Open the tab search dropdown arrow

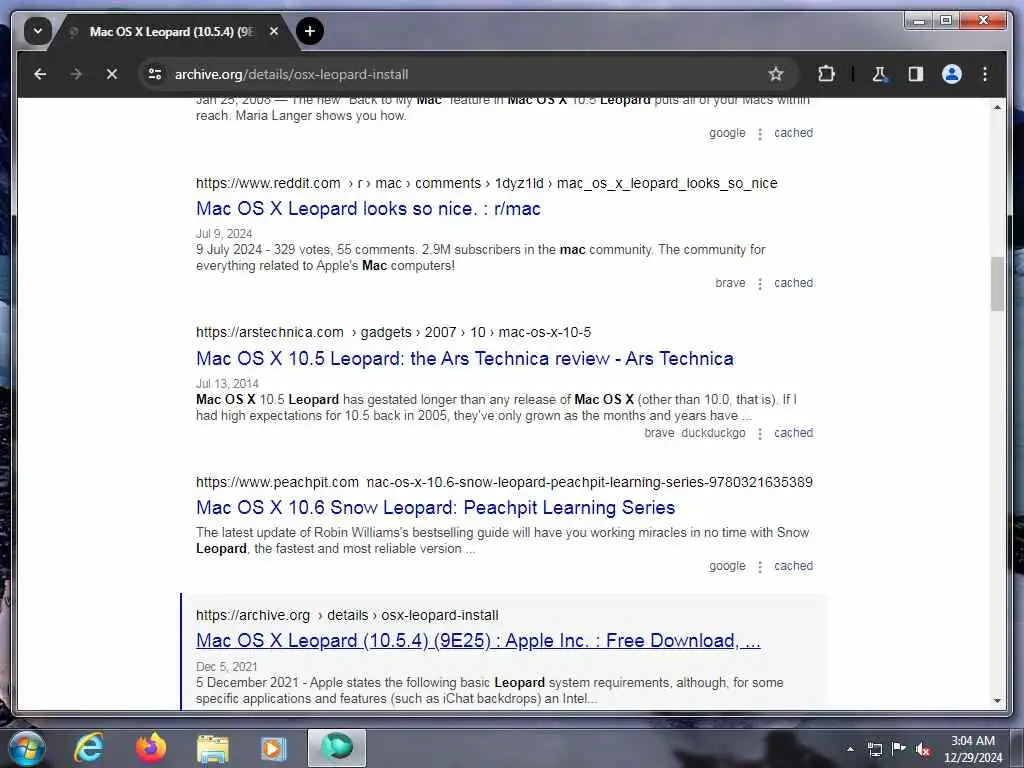(x=38, y=31)
